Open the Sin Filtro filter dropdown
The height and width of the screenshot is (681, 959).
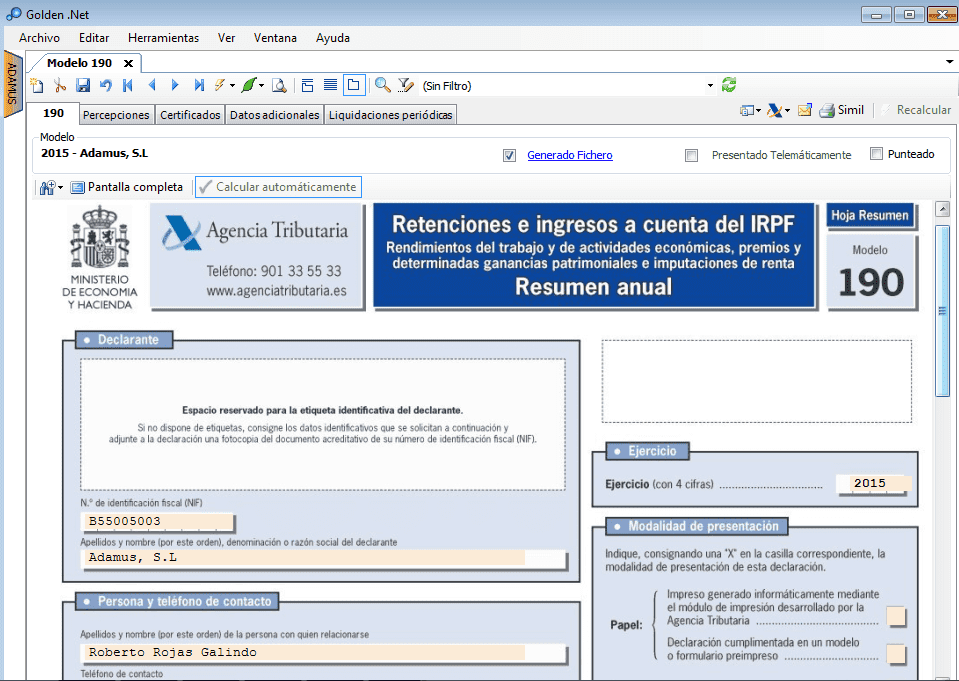710,86
